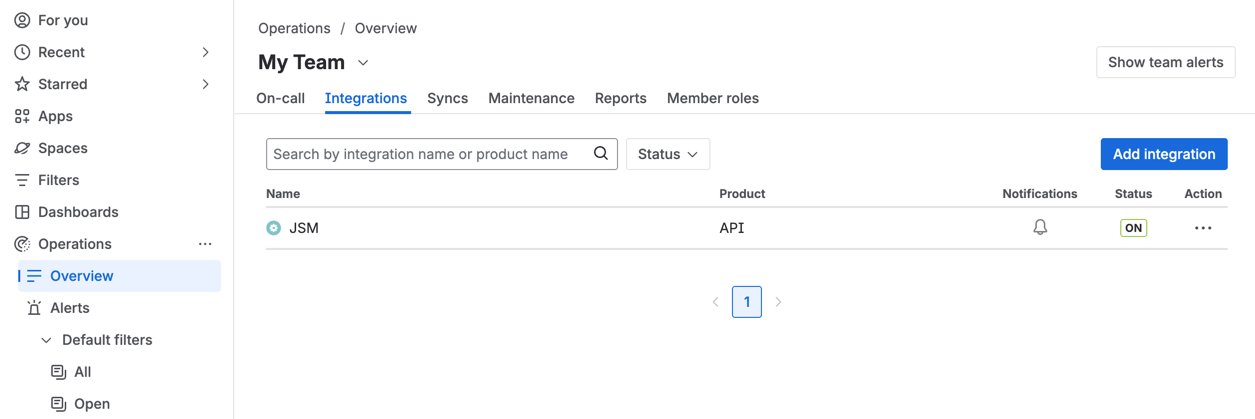Screen dimensions: 1255x419
Task: Open Alerts under Operations
Action: pos(69,308)
